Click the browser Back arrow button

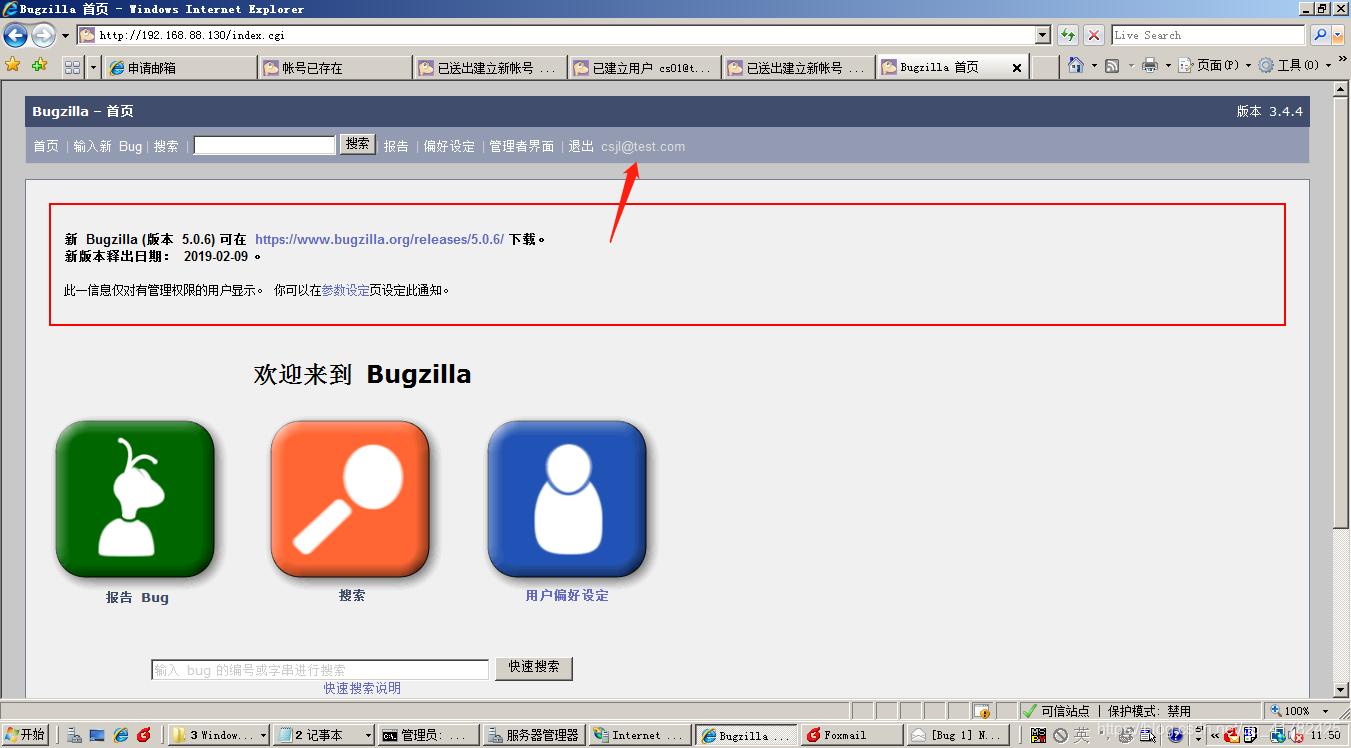[15, 35]
